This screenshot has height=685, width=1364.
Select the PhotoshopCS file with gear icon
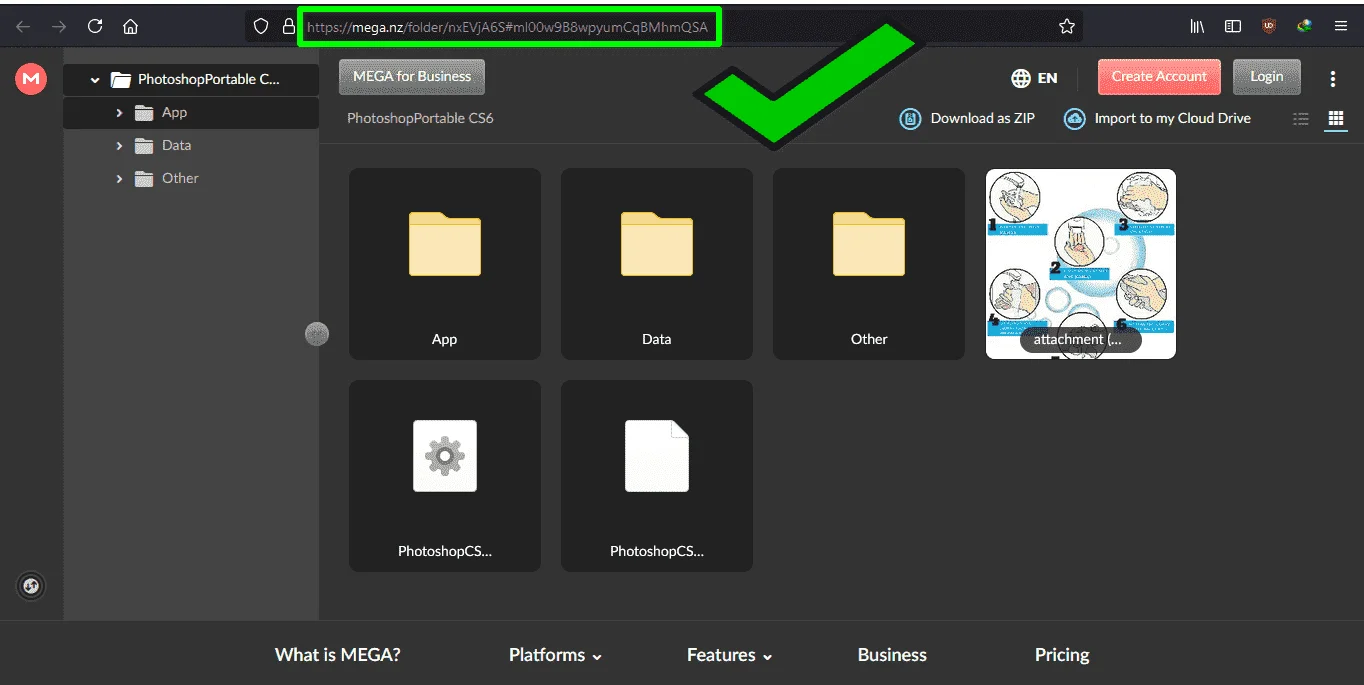point(445,476)
